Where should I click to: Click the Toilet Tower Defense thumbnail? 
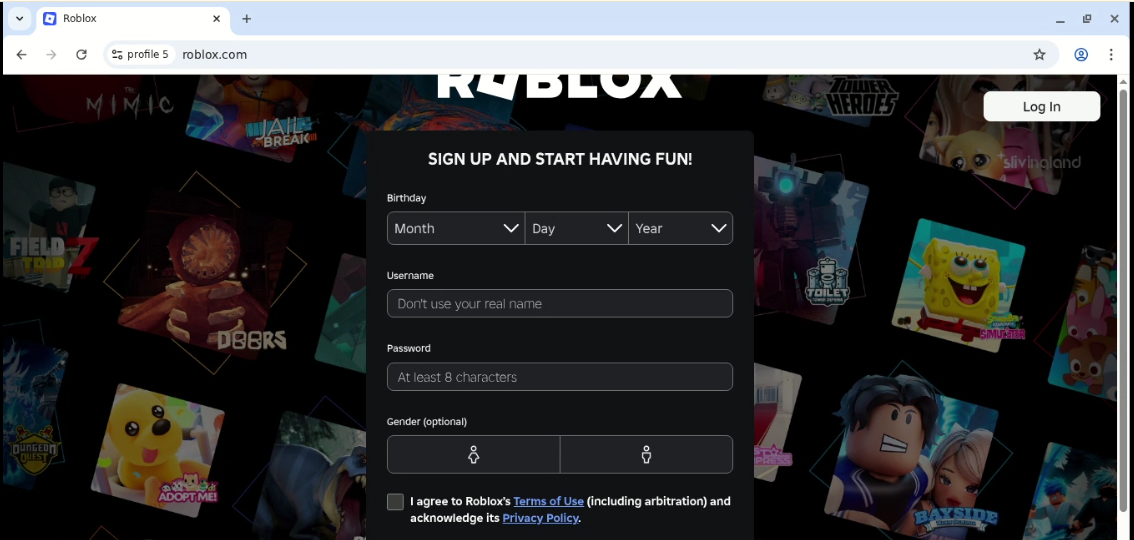[x=810, y=239]
